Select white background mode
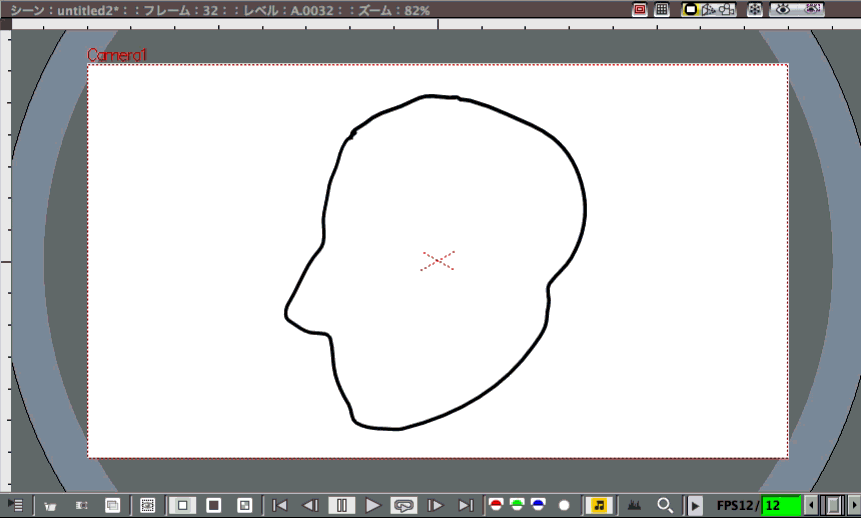 click(x=182, y=506)
